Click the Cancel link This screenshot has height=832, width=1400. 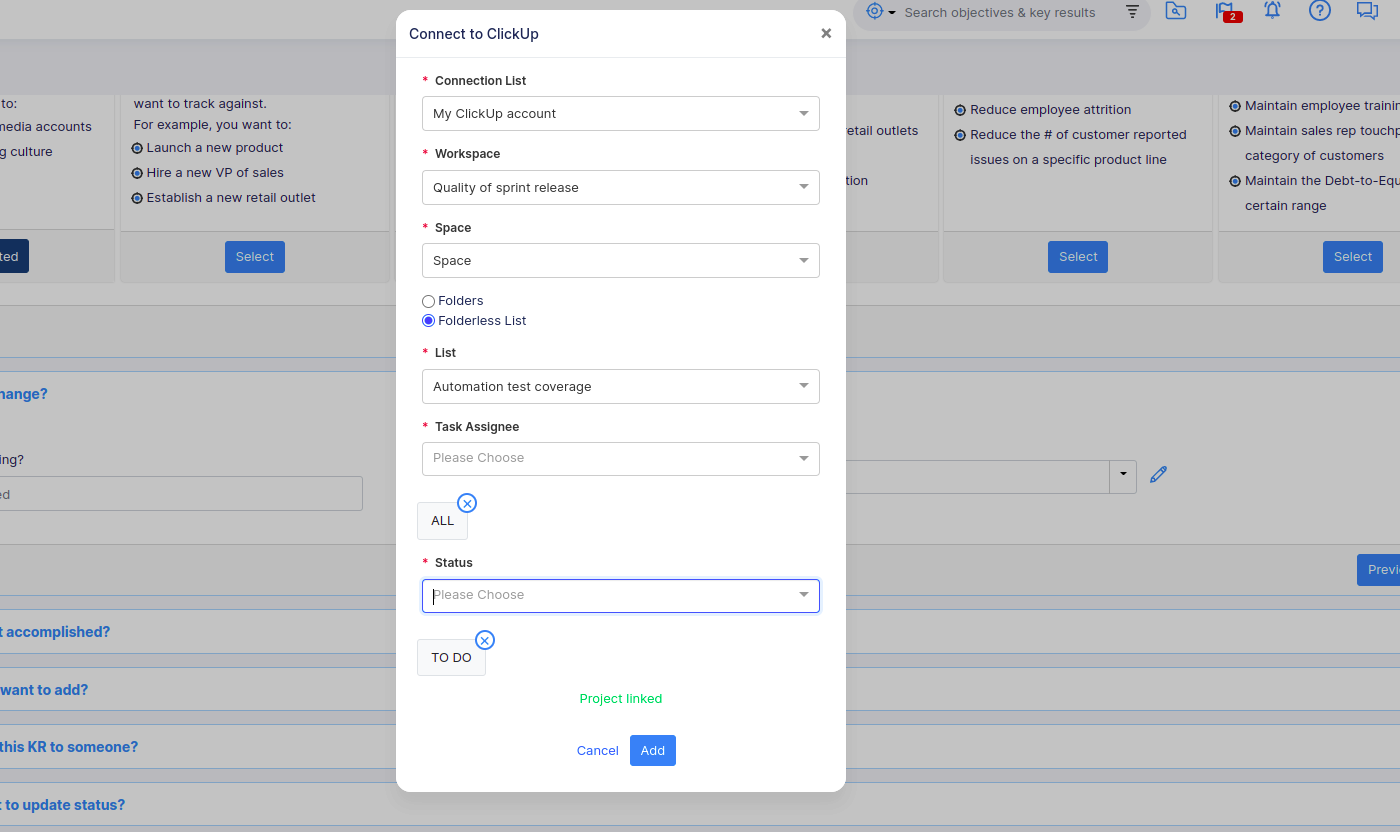coord(598,750)
